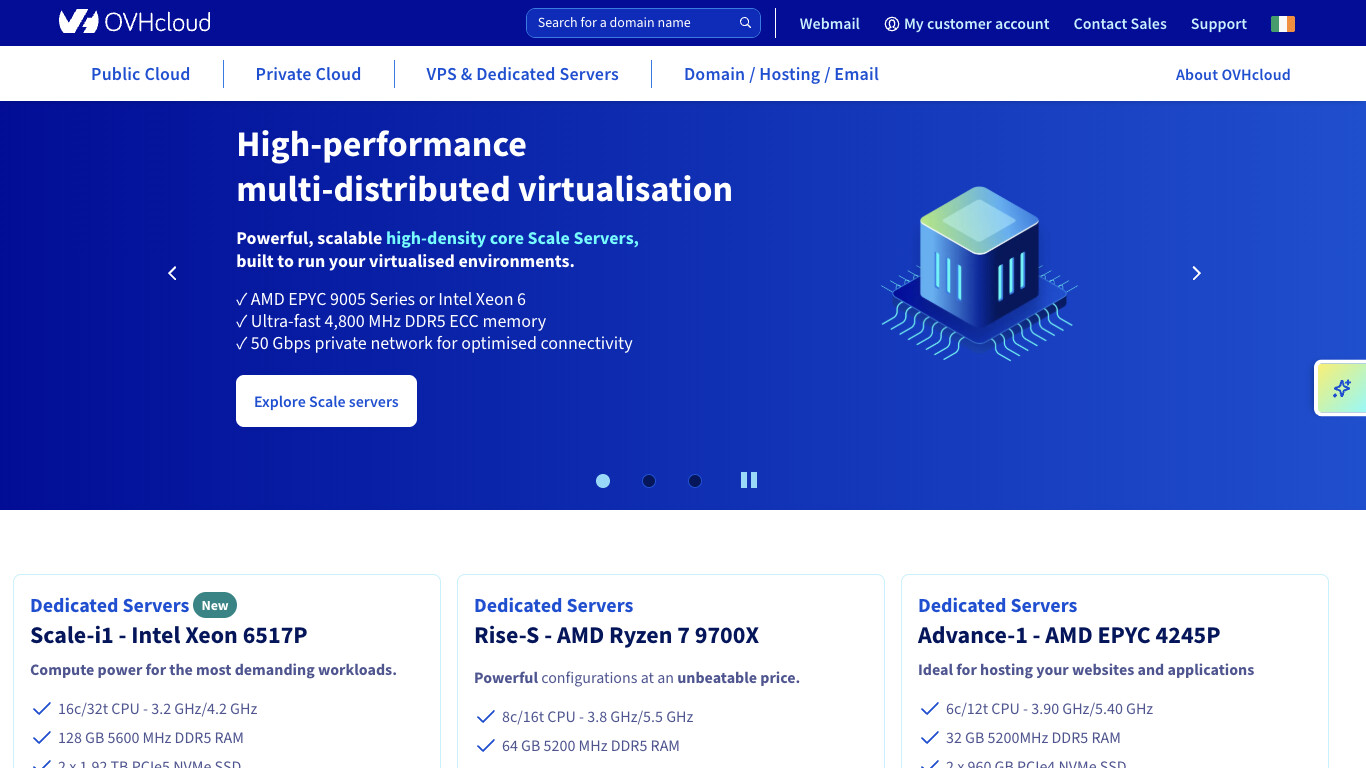This screenshot has height=768, width=1366.
Task: Click Dedicated Servers label on Advance-1 card
Action: [x=997, y=605]
